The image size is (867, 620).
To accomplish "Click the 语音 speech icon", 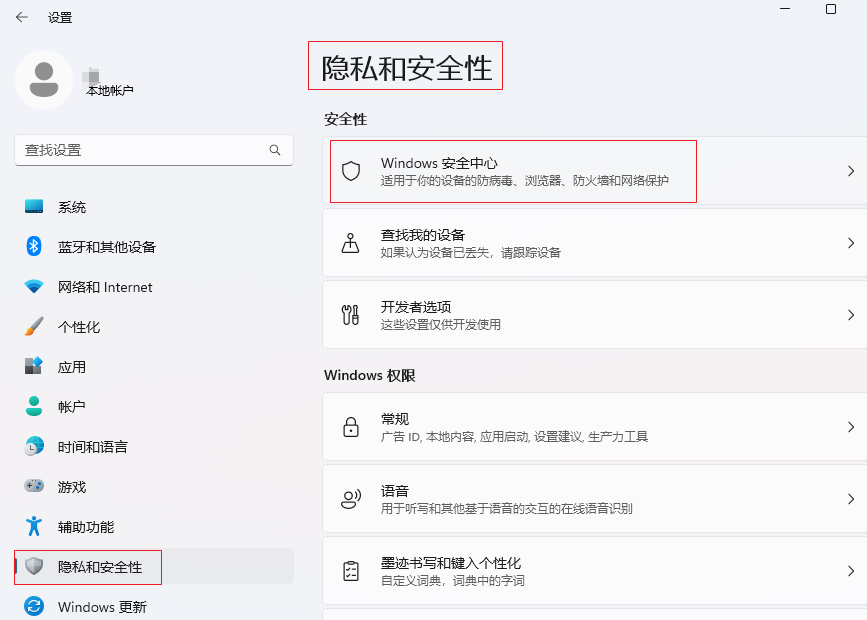I will pyautogui.click(x=351, y=499).
